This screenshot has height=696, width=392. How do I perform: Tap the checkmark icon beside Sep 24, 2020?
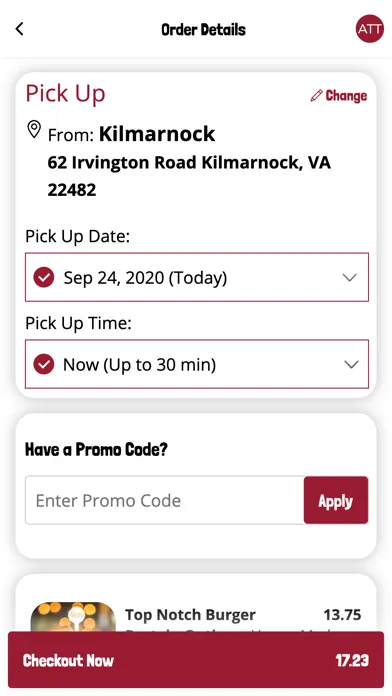(44, 278)
